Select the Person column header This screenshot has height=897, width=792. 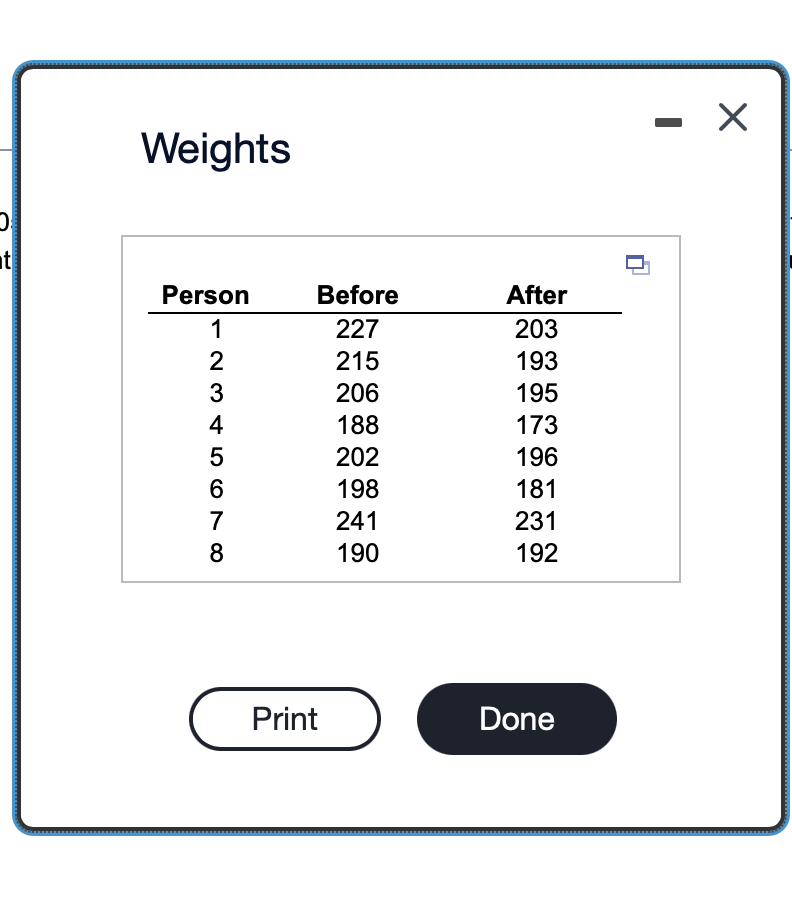pyautogui.click(x=205, y=295)
